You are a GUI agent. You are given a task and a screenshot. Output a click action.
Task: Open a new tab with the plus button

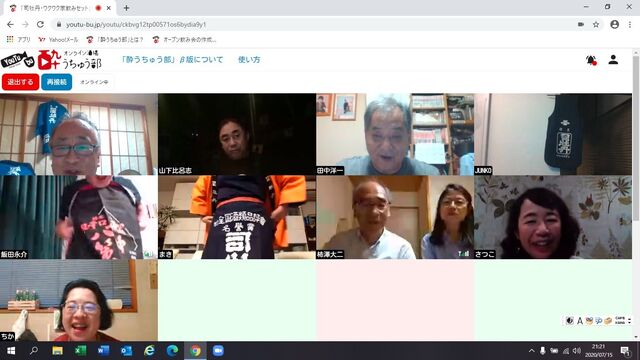[x=127, y=8]
